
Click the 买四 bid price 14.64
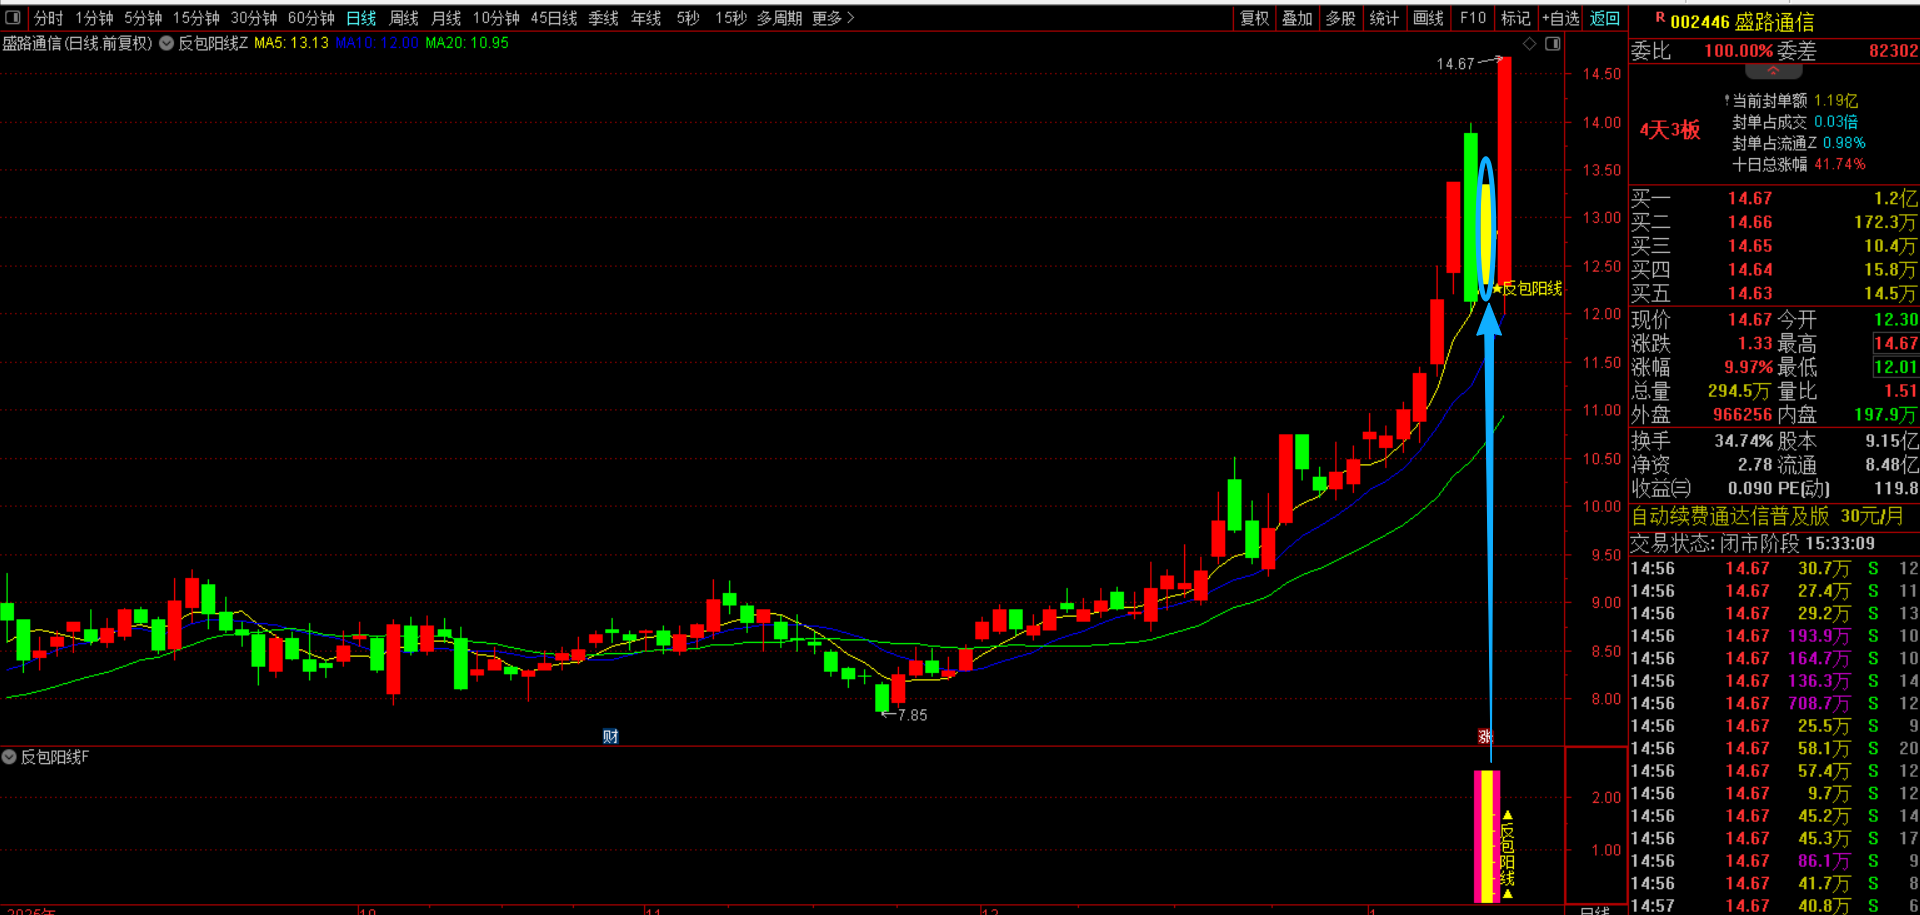click(1750, 270)
